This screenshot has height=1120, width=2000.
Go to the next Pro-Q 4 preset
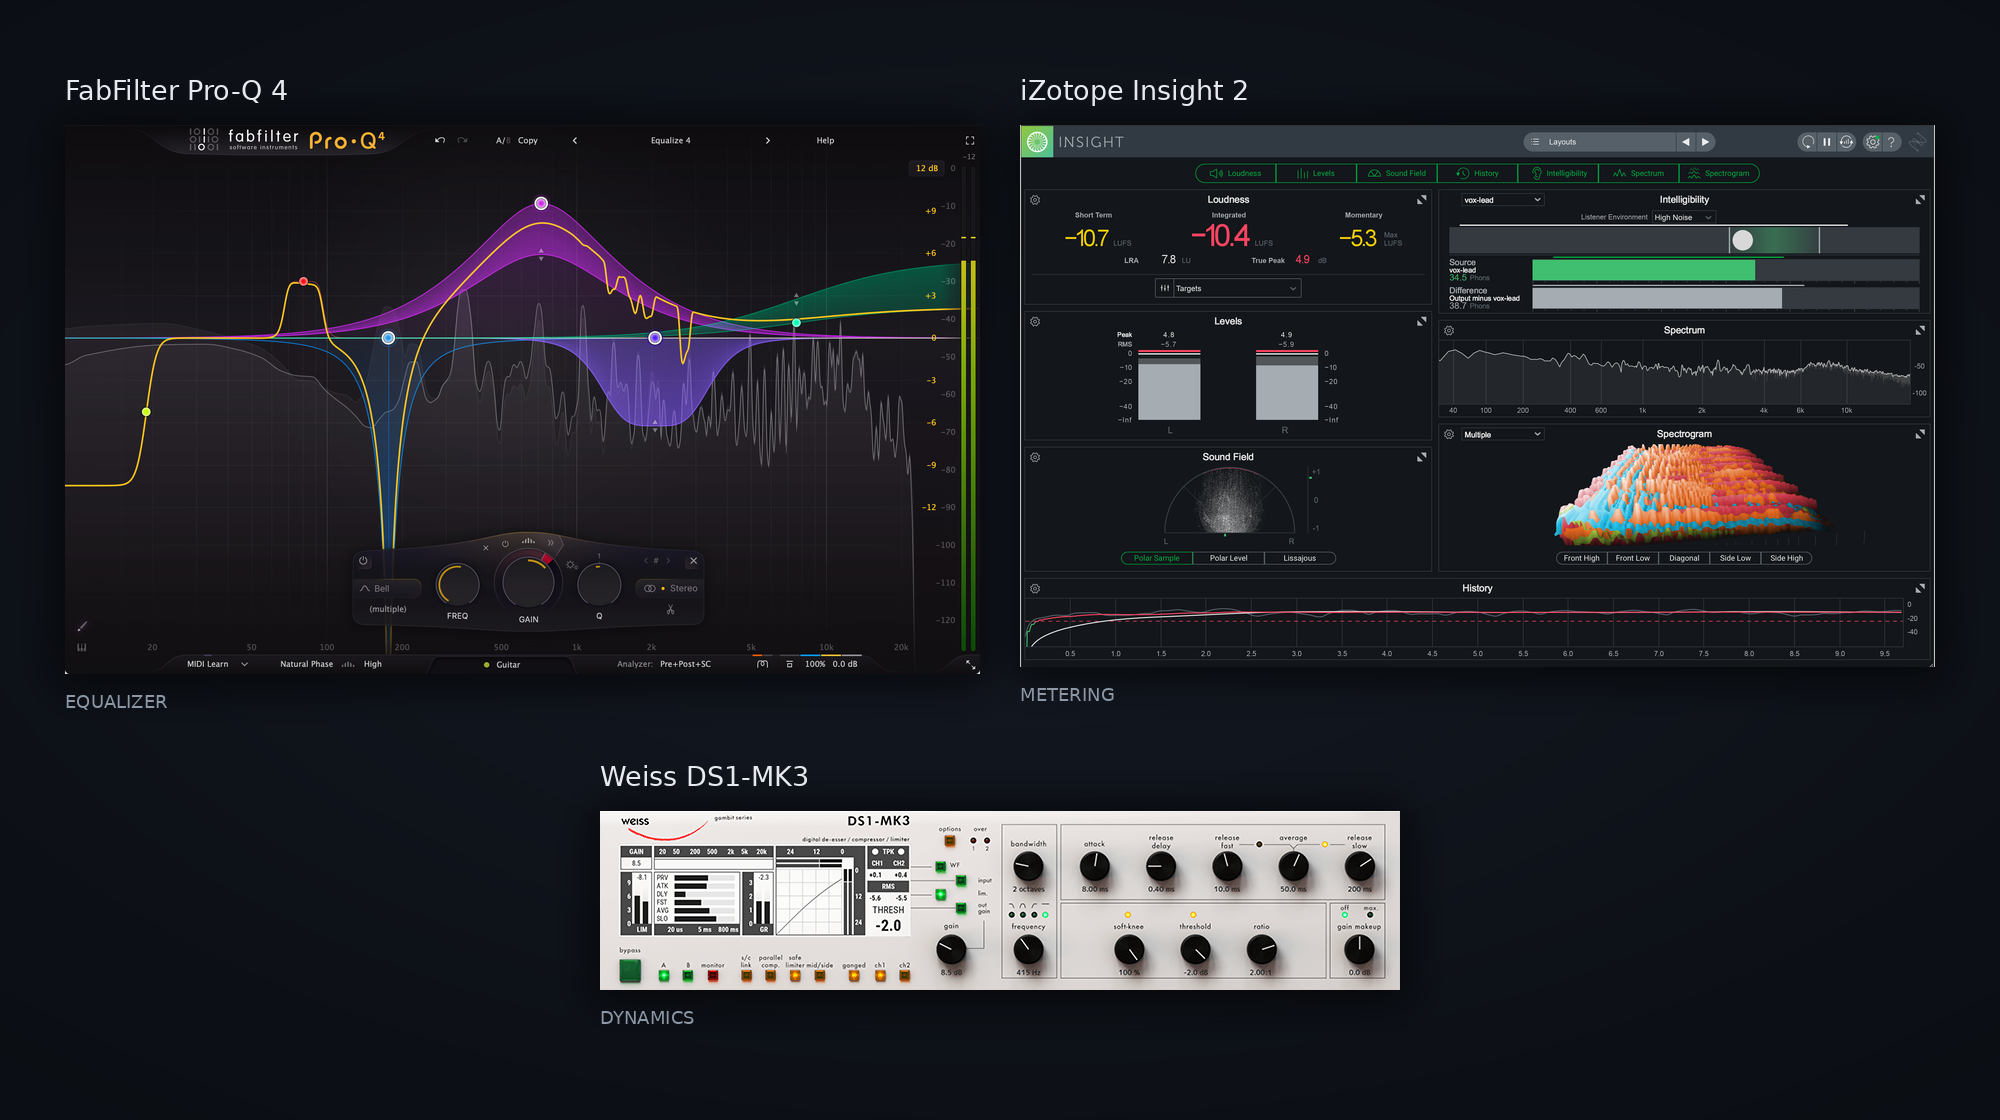(767, 140)
